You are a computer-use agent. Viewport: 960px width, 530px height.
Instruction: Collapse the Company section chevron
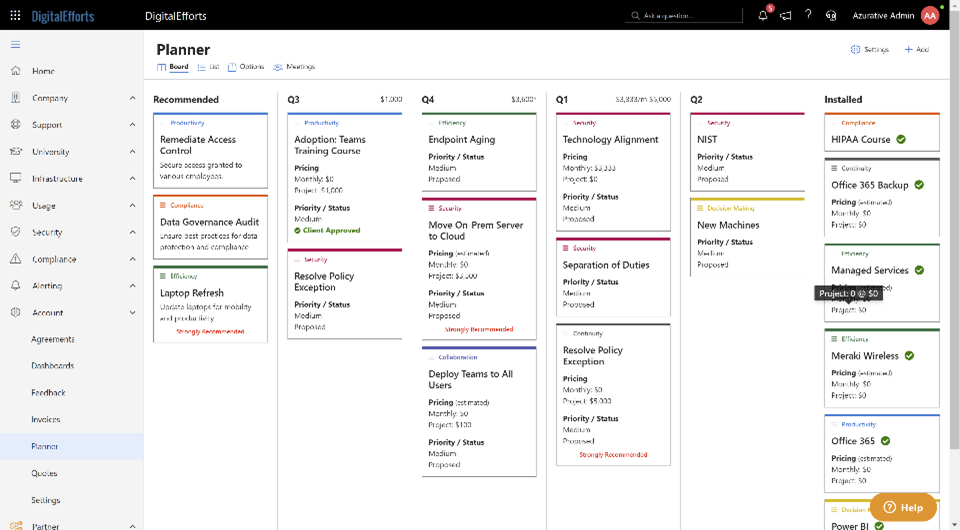(132, 98)
